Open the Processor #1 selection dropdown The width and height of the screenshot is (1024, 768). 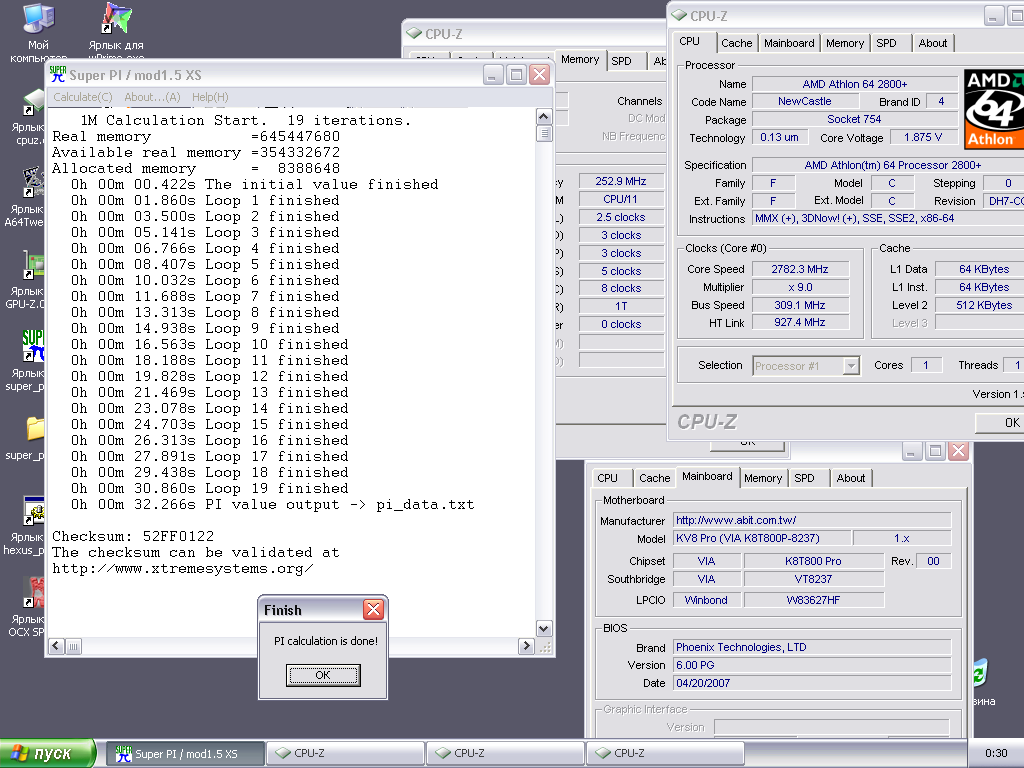(x=851, y=366)
